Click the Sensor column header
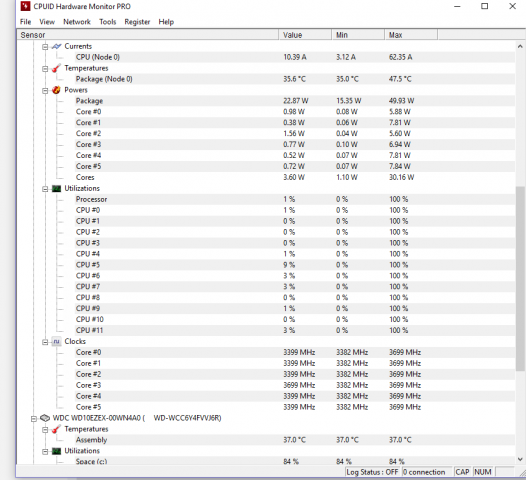 coord(148,35)
